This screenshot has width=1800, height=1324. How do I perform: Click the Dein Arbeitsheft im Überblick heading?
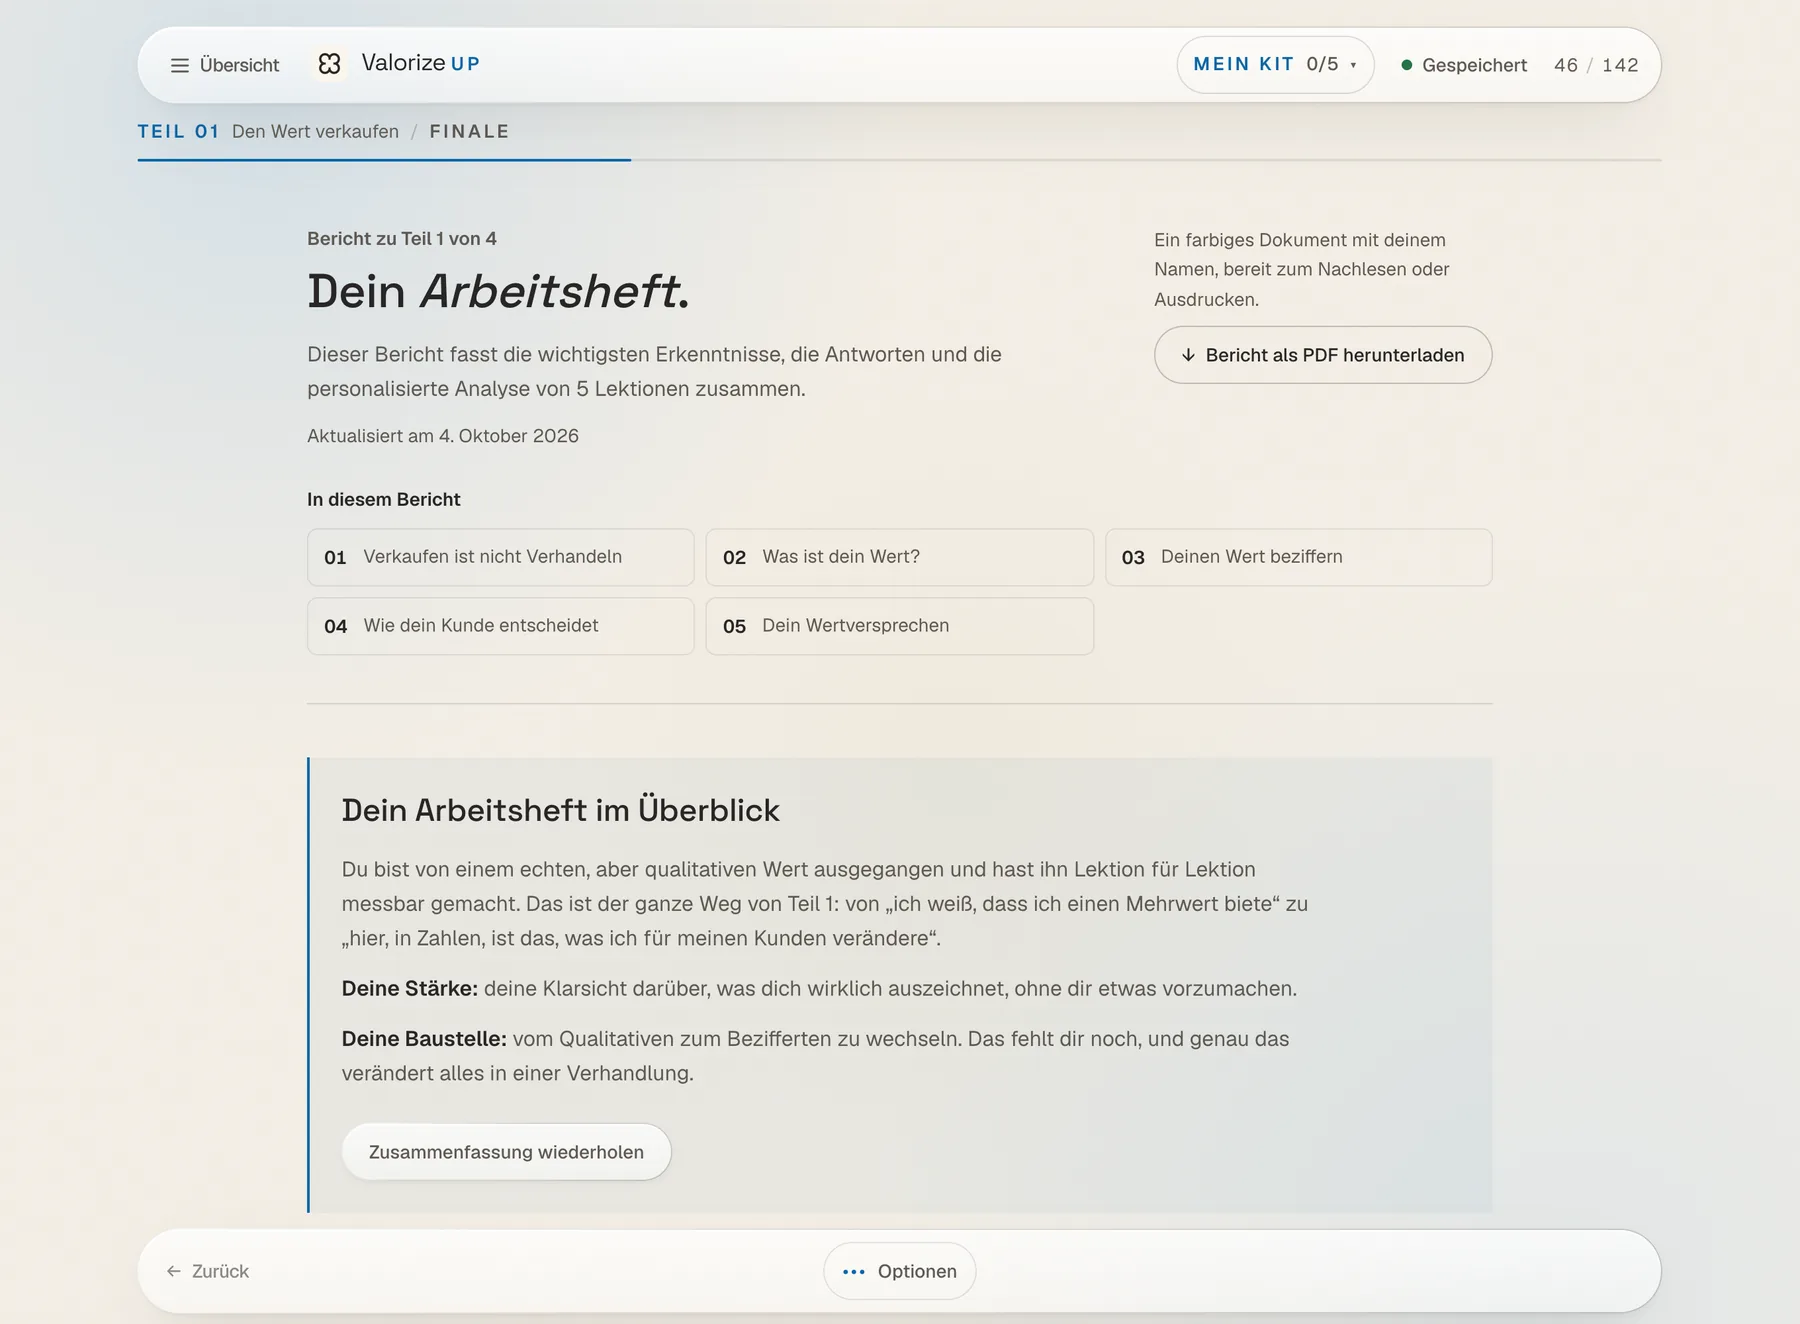pyautogui.click(x=560, y=810)
